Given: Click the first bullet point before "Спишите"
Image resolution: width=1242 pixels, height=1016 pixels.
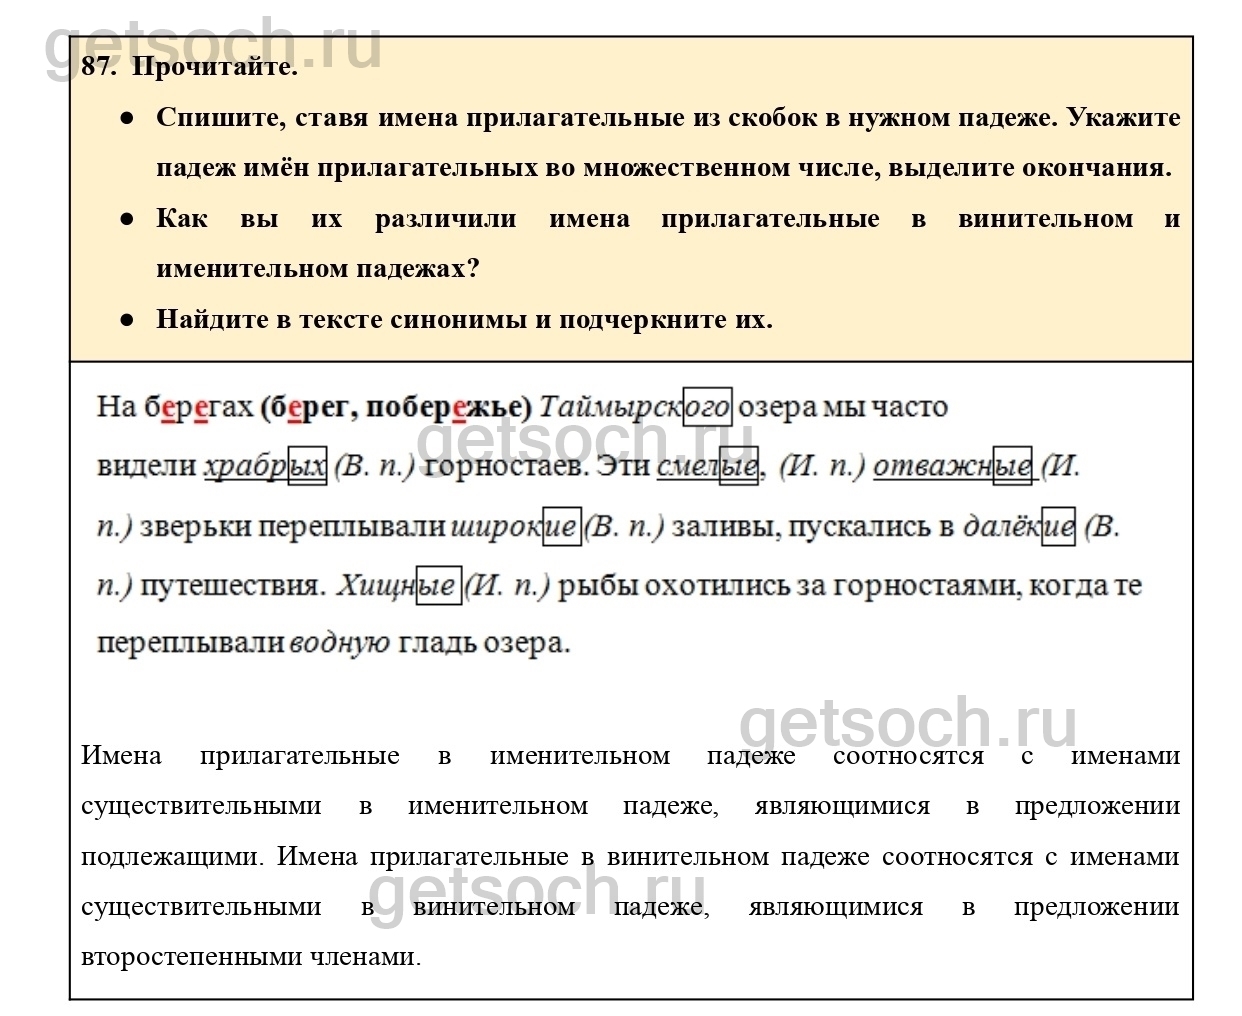Looking at the screenshot, I should 127,118.
